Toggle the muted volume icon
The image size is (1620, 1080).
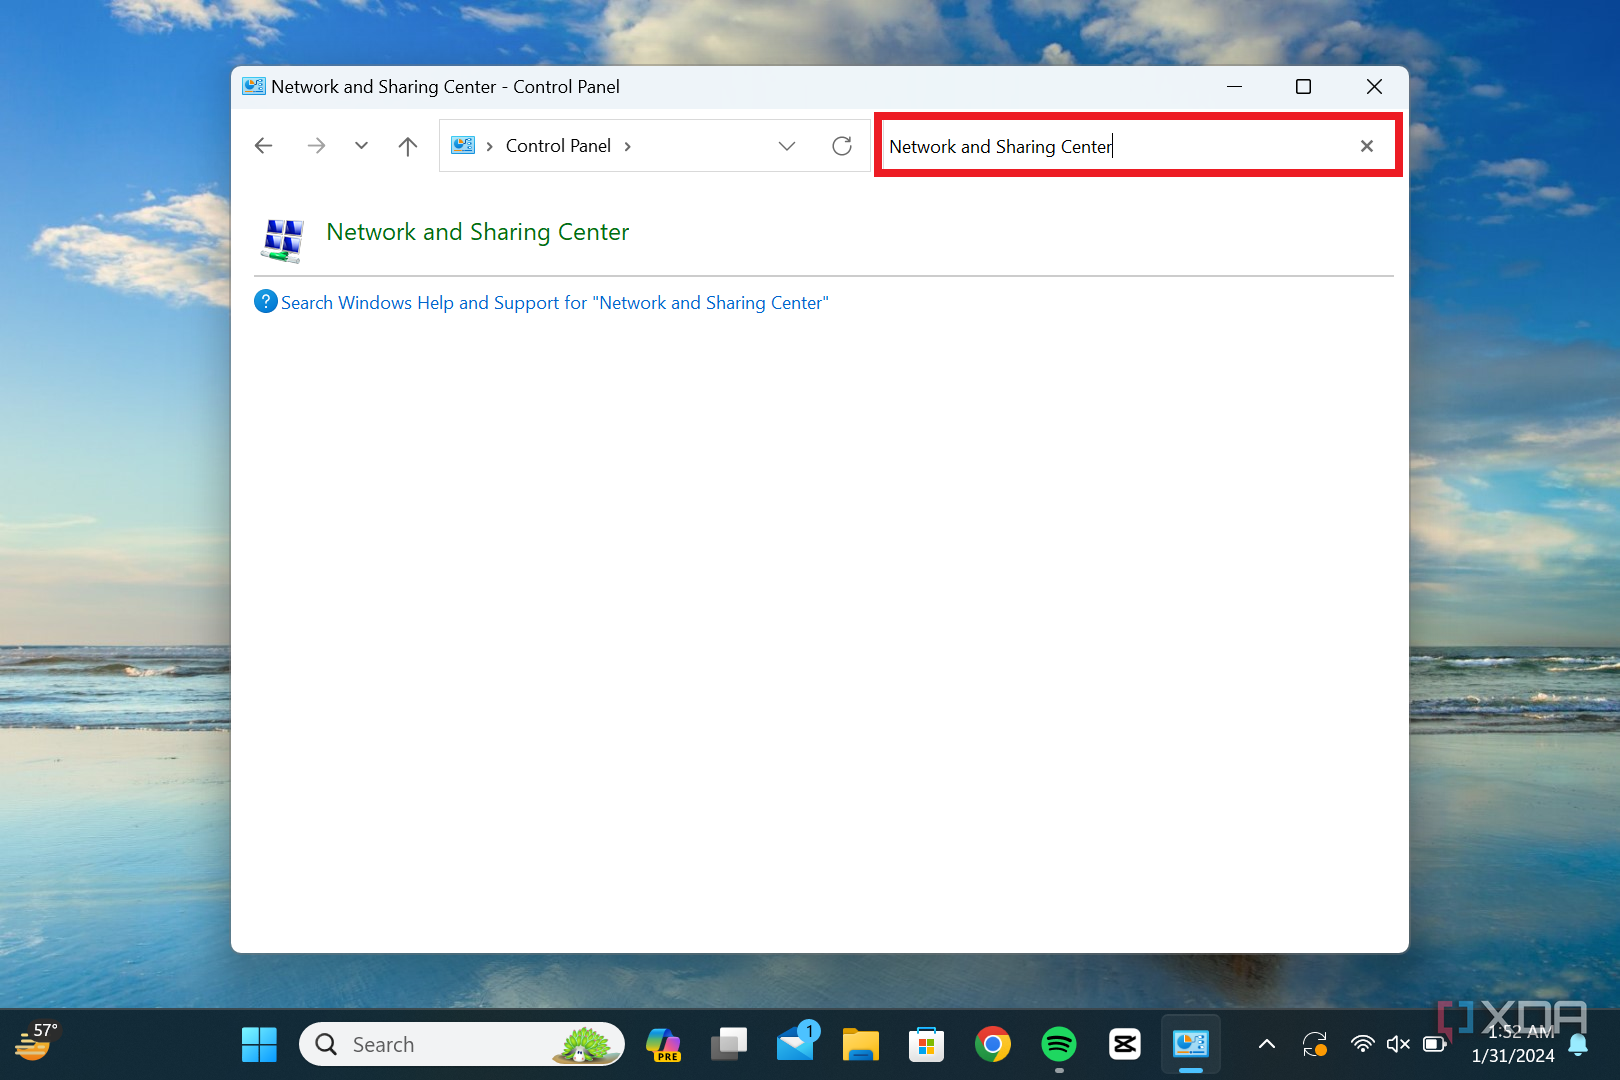pyautogui.click(x=1398, y=1045)
